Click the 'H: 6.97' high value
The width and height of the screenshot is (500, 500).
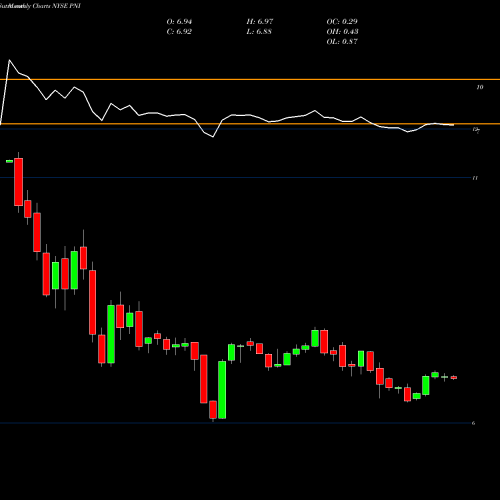point(260,22)
